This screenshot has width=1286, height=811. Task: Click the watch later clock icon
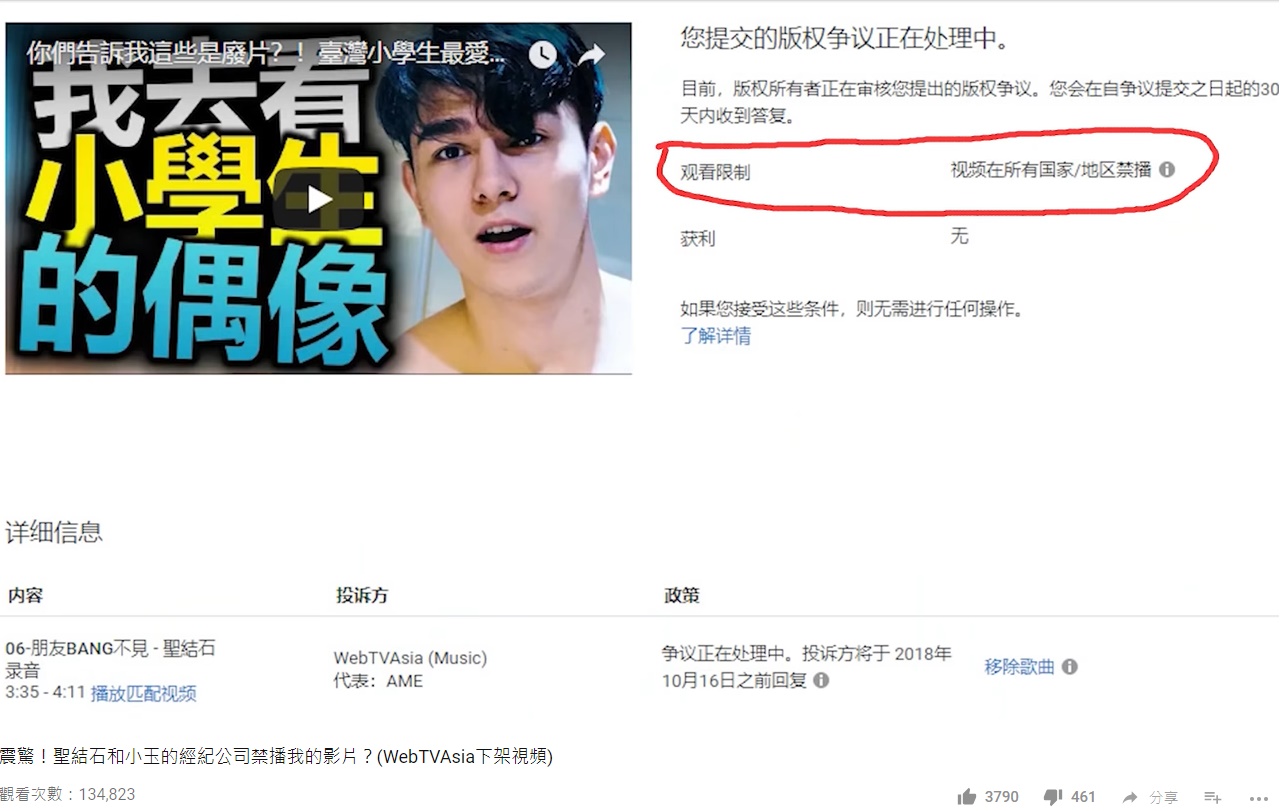[542, 54]
